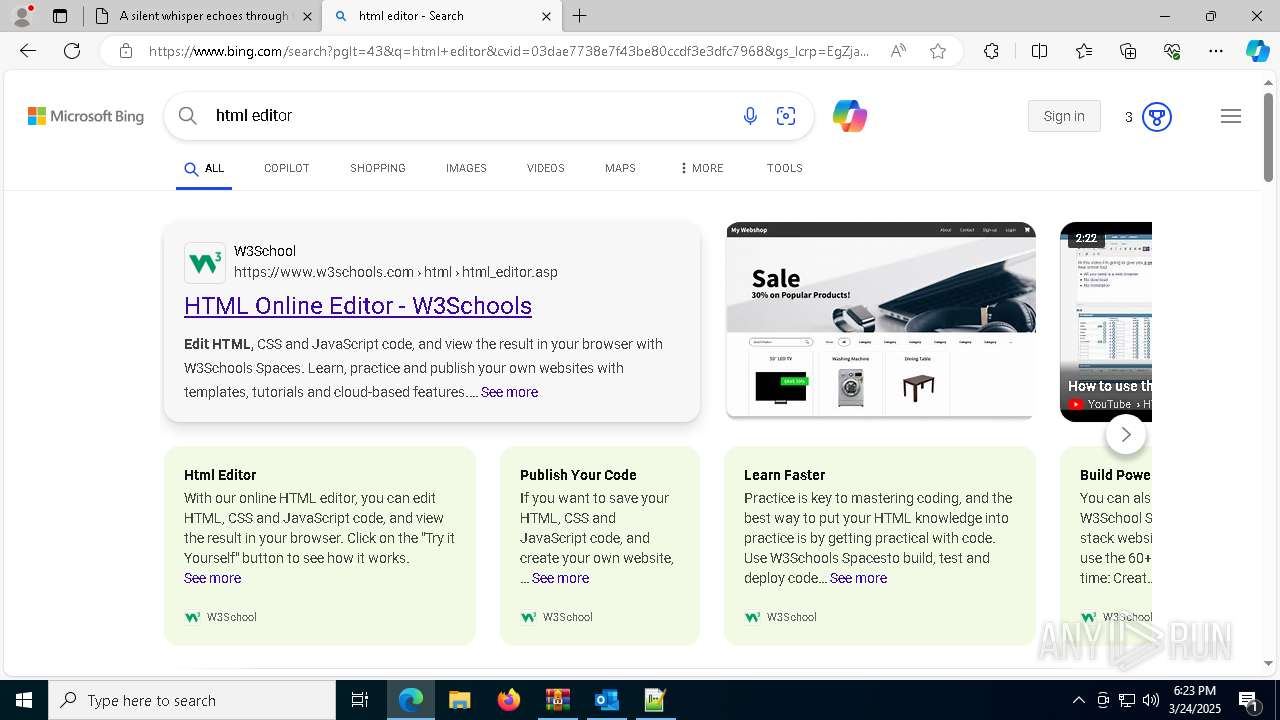Open File Explorer from taskbar
This screenshot has width=1280, height=720.
tap(459, 700)
